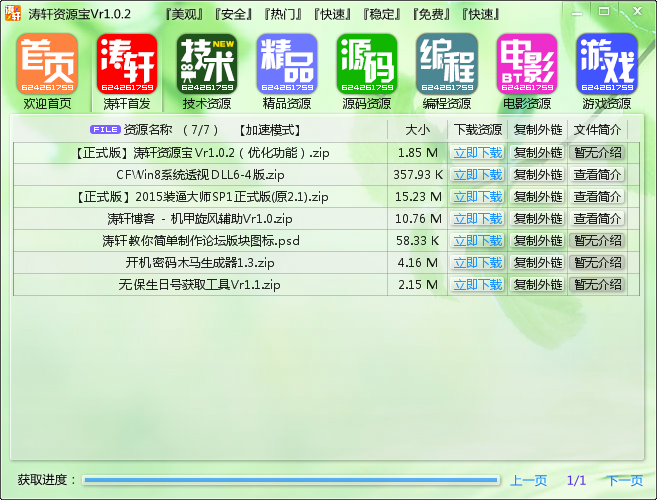The image size is (657, 500).
Task: Click the 大小 column header
Action: (417, 130)
